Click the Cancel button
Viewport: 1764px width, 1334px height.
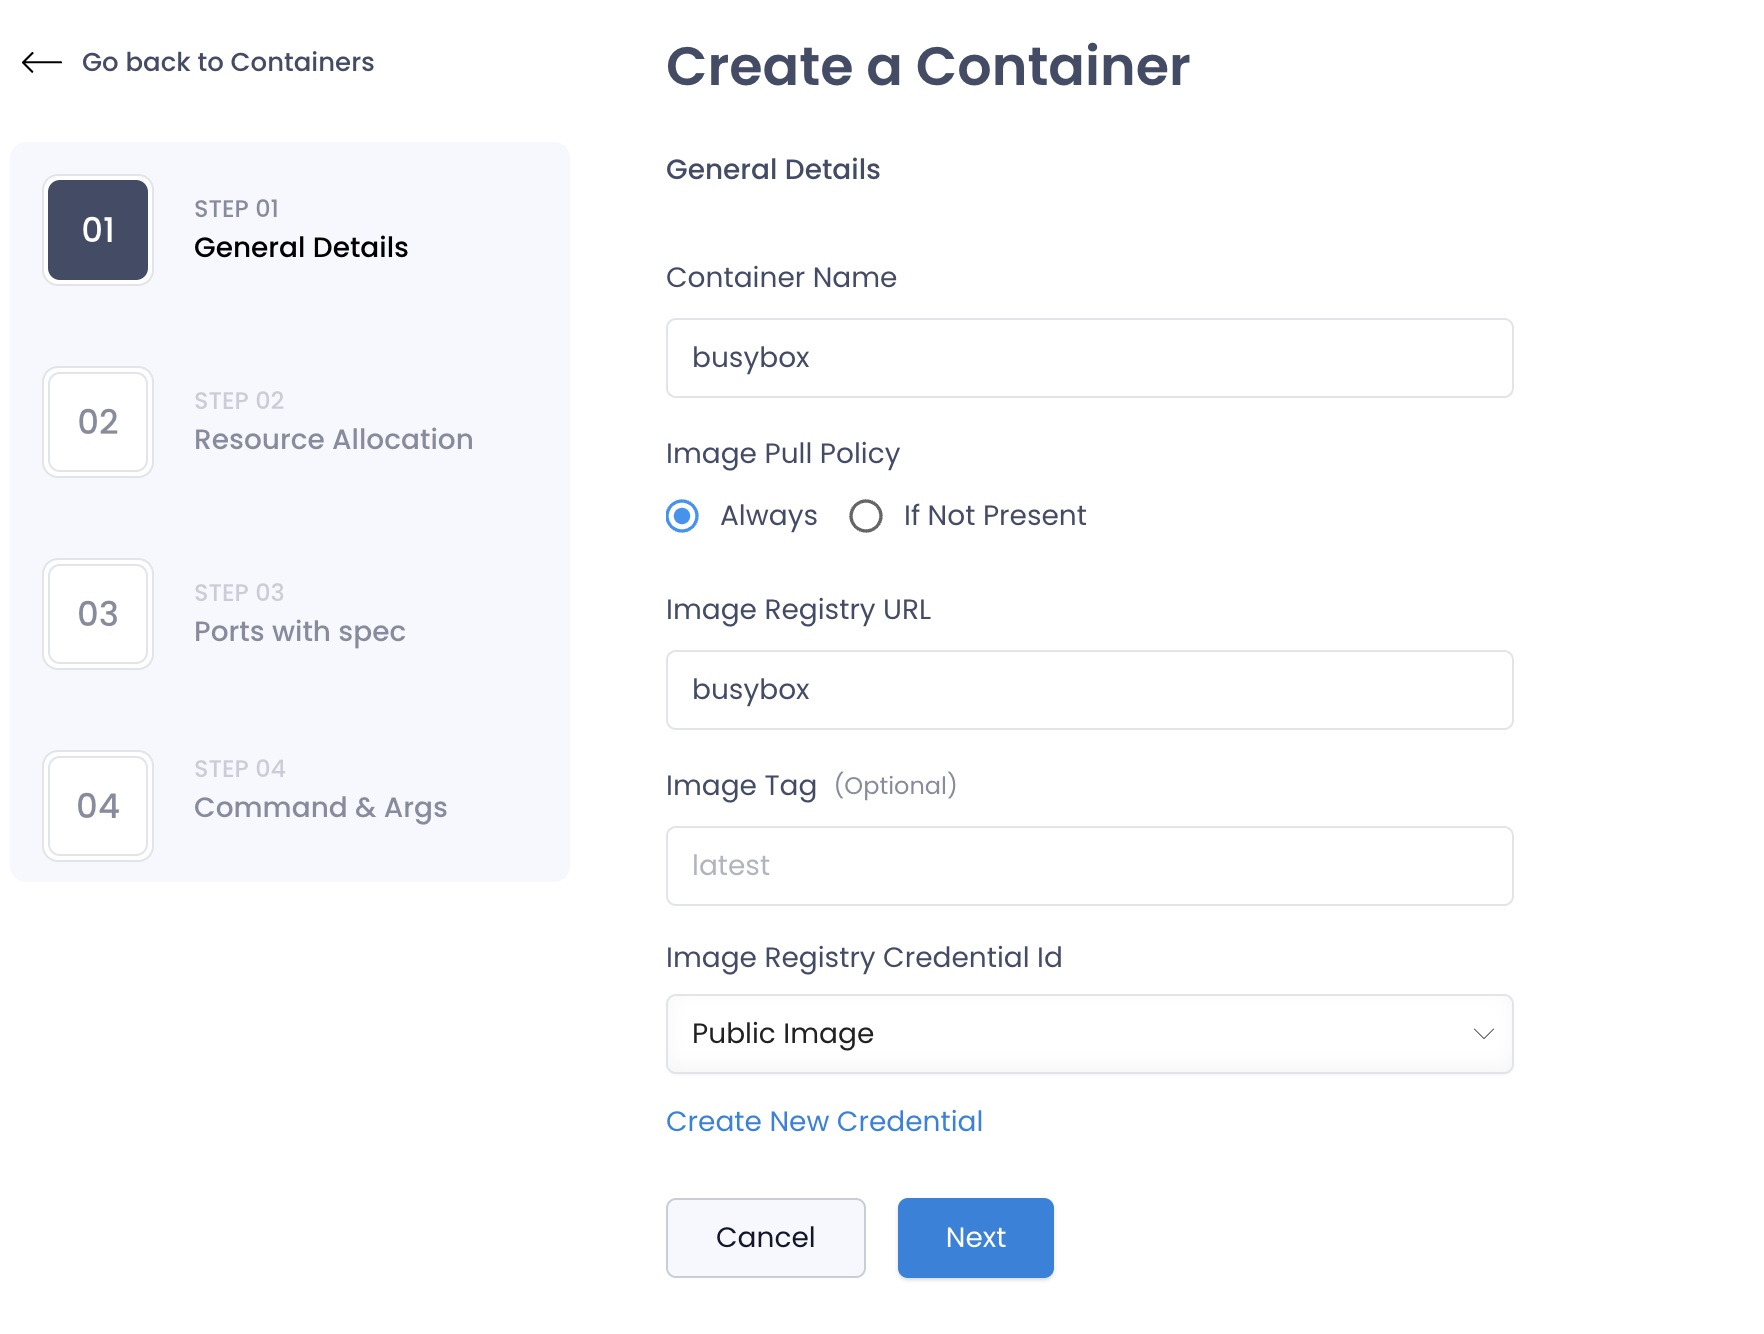766,1238
